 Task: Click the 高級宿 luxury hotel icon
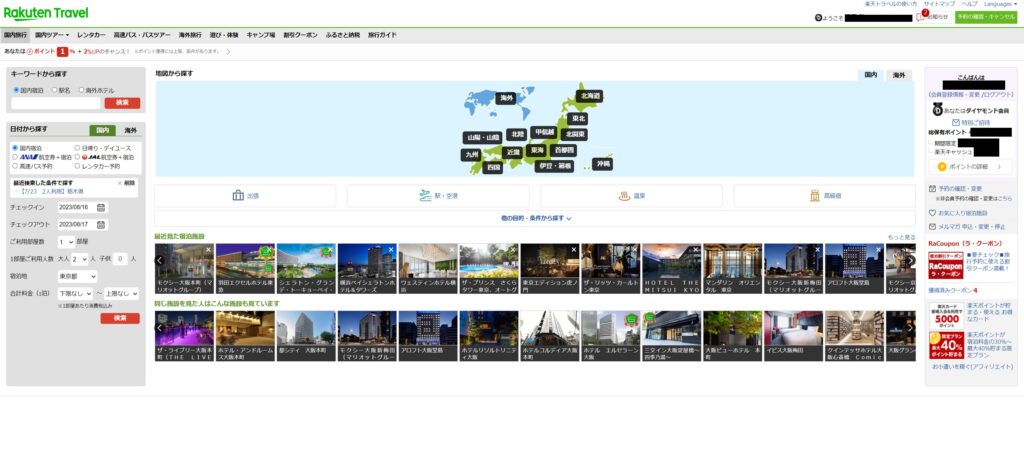[814, 196]
